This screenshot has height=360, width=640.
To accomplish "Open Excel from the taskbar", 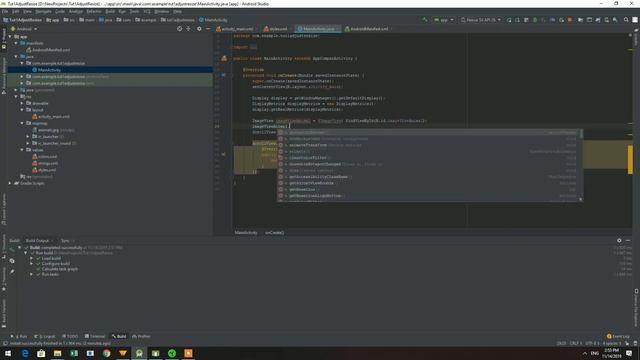I will (74, 353).
